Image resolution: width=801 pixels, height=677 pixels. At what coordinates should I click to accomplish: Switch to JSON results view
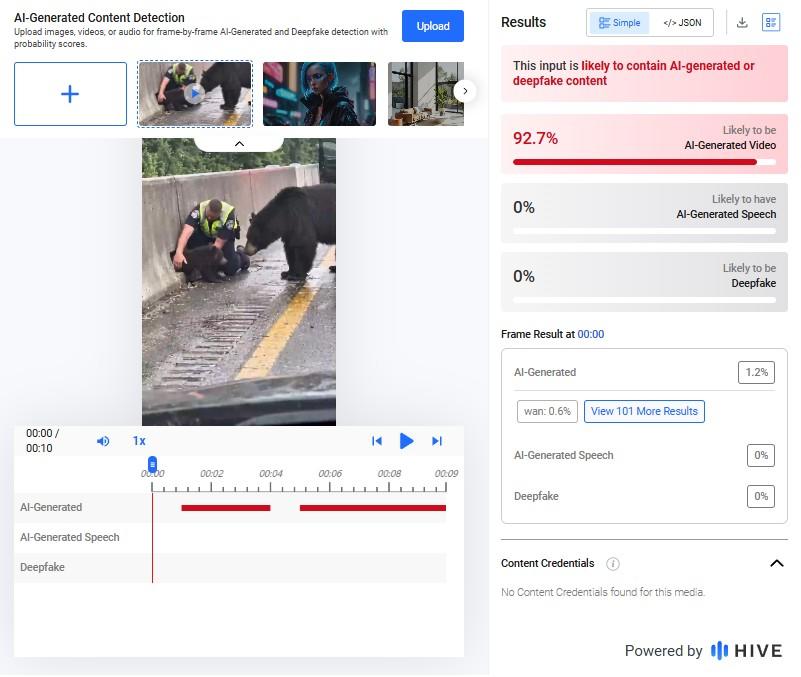(682, 23)
